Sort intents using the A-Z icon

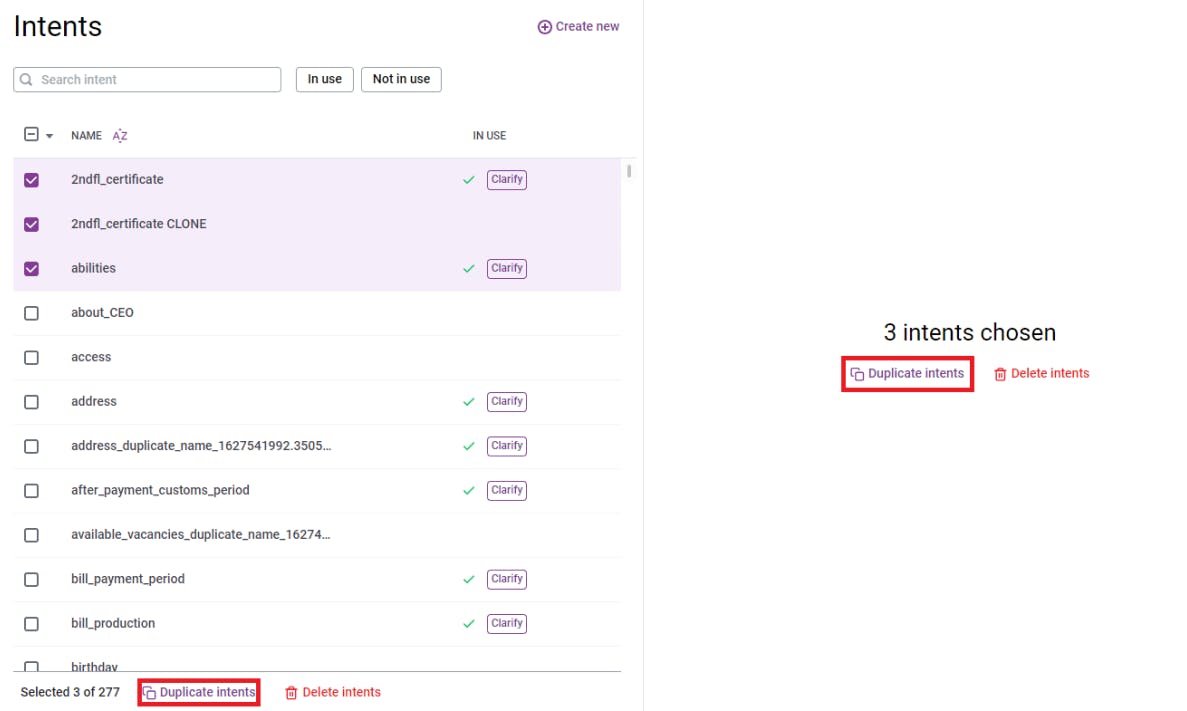120,136
